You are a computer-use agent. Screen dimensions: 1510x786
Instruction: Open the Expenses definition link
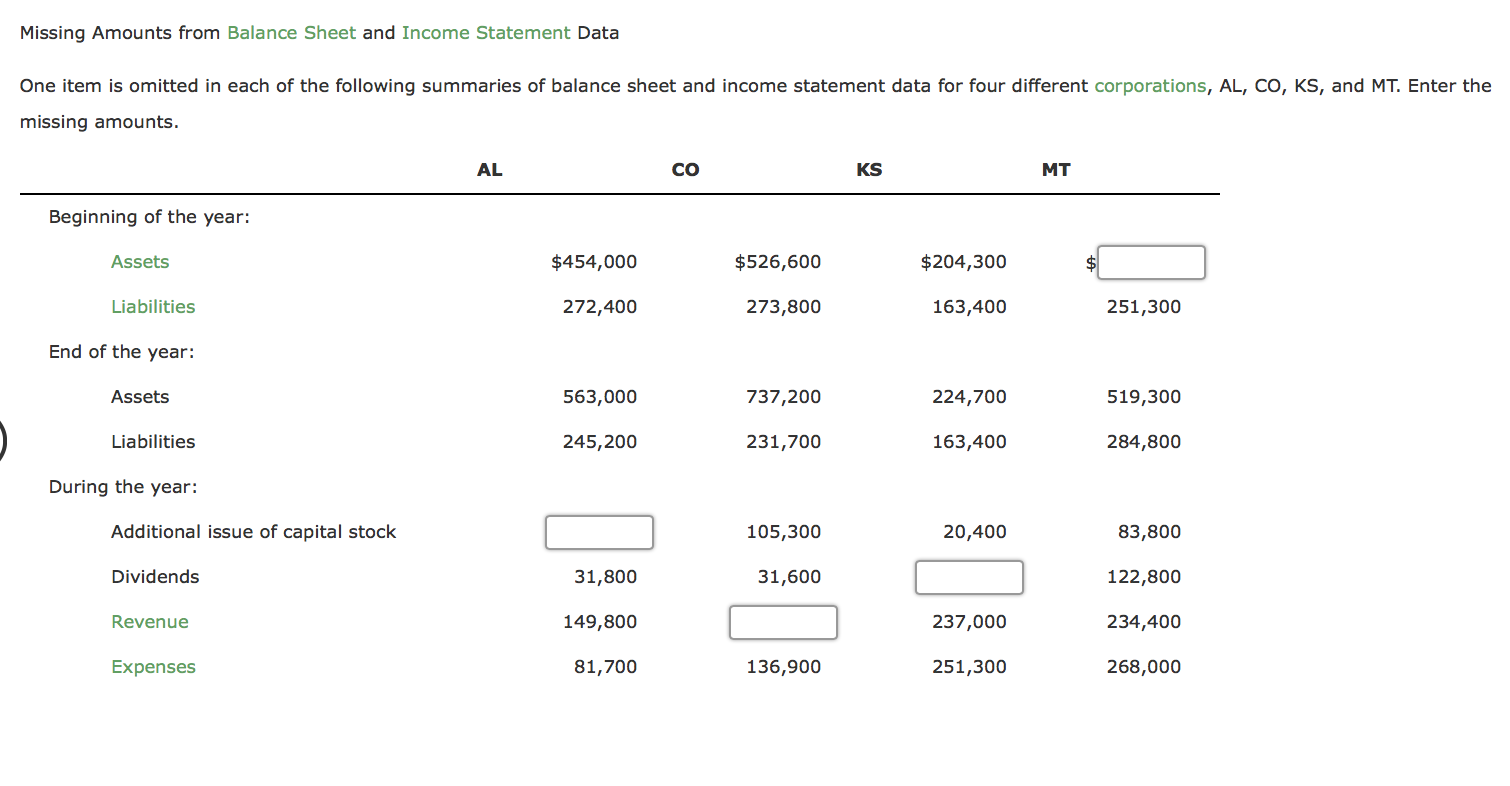153,666
